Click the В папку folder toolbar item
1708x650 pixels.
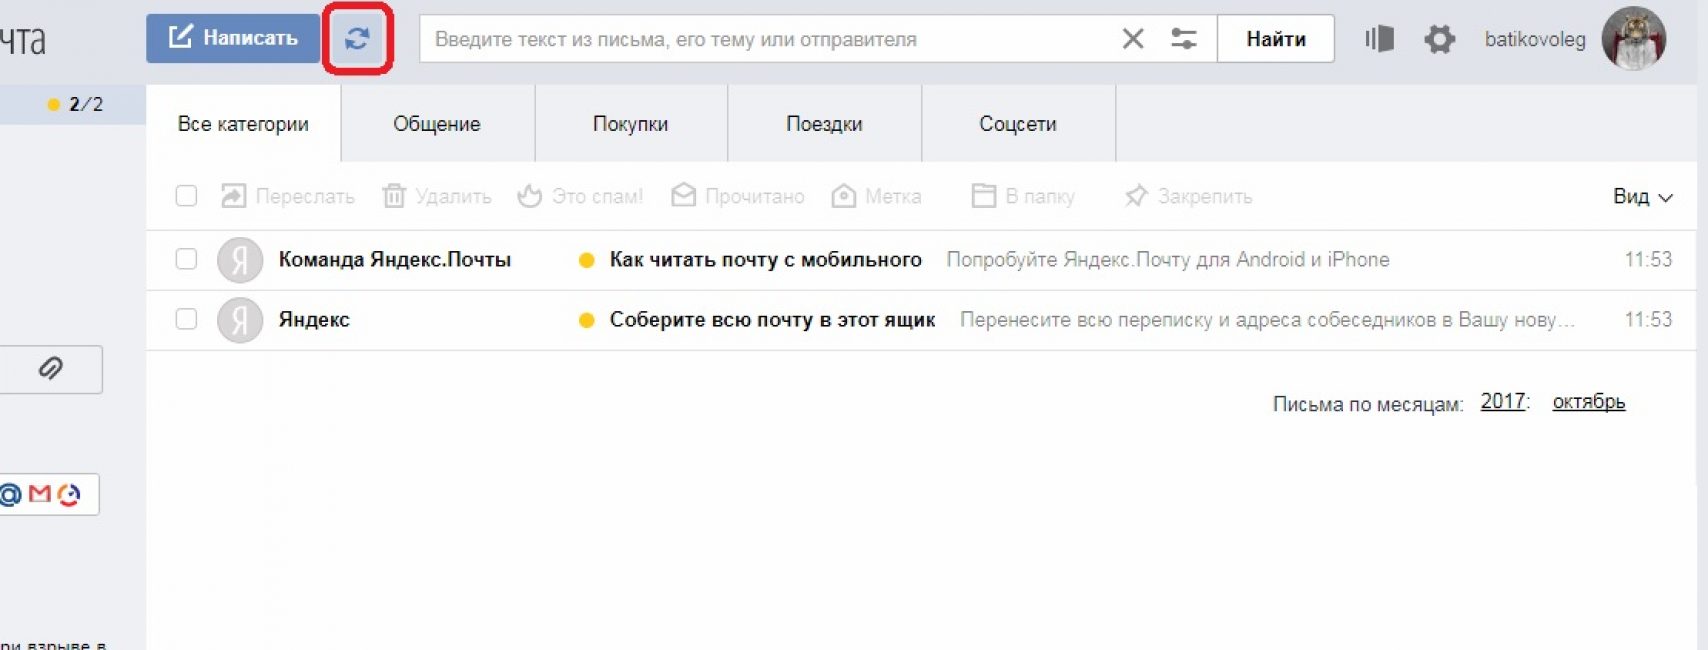tap(1023, 196)
